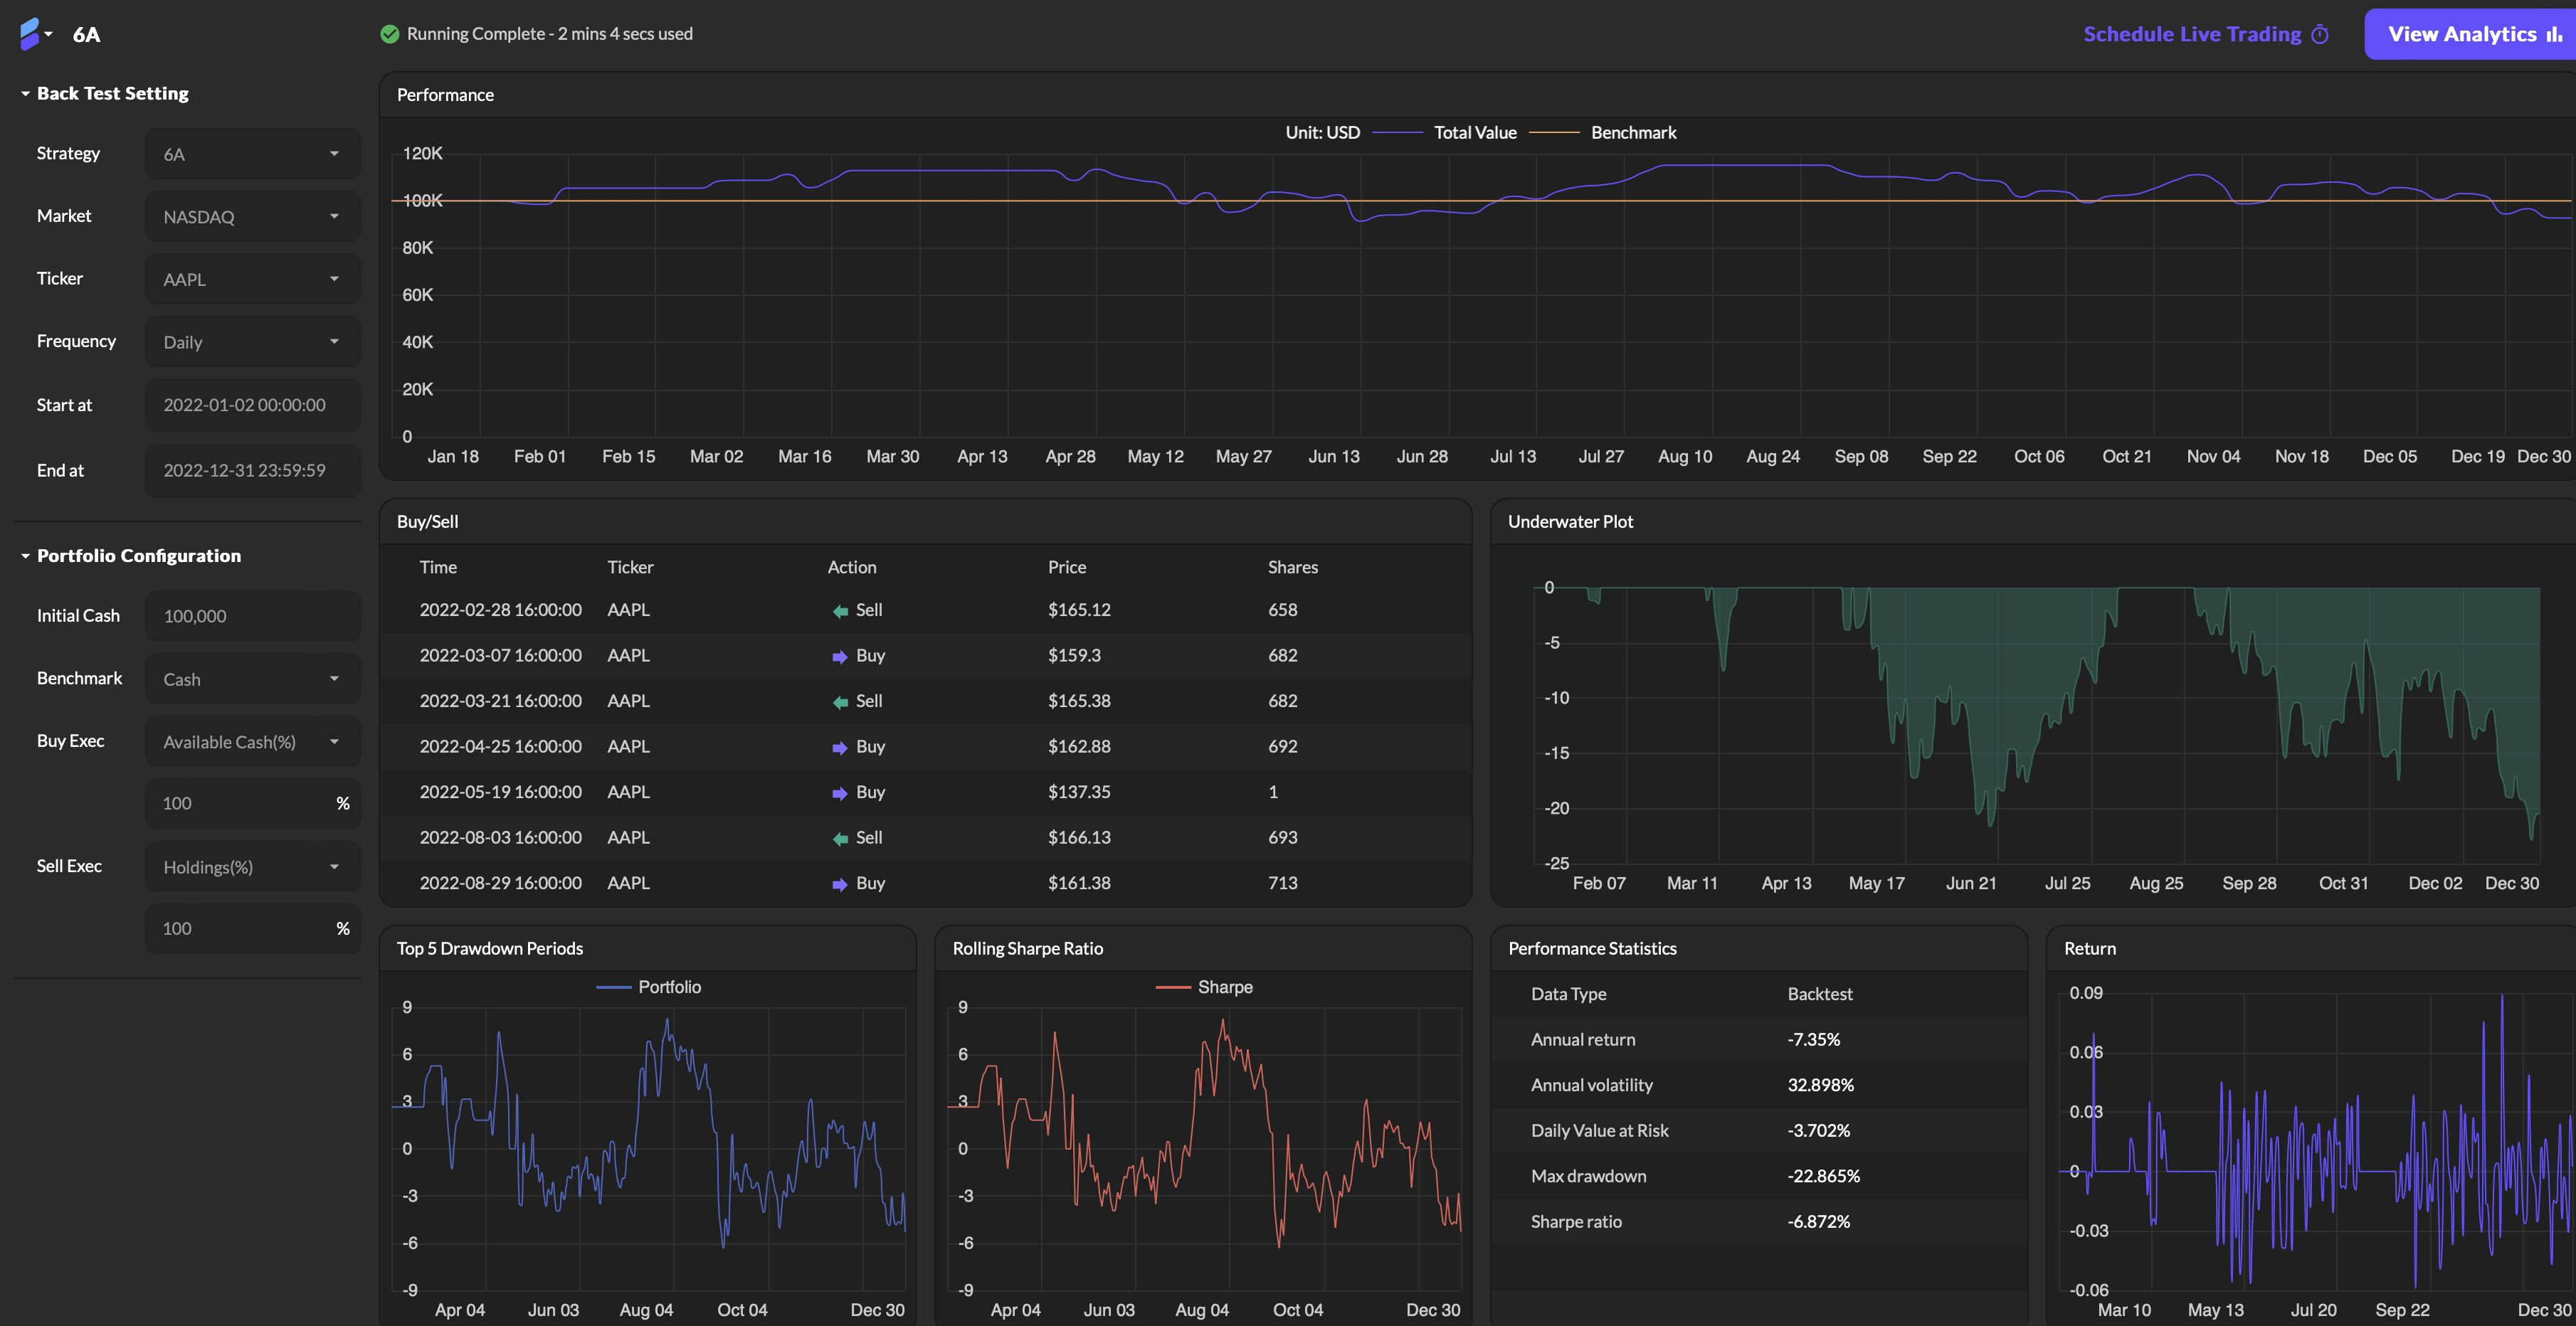The width and height of the screenshot is (2576, 1326).
Task: Click the Buy arrow icon for 2022-03-07 trade
Action: pyautogui.click(x=840, y=657)
